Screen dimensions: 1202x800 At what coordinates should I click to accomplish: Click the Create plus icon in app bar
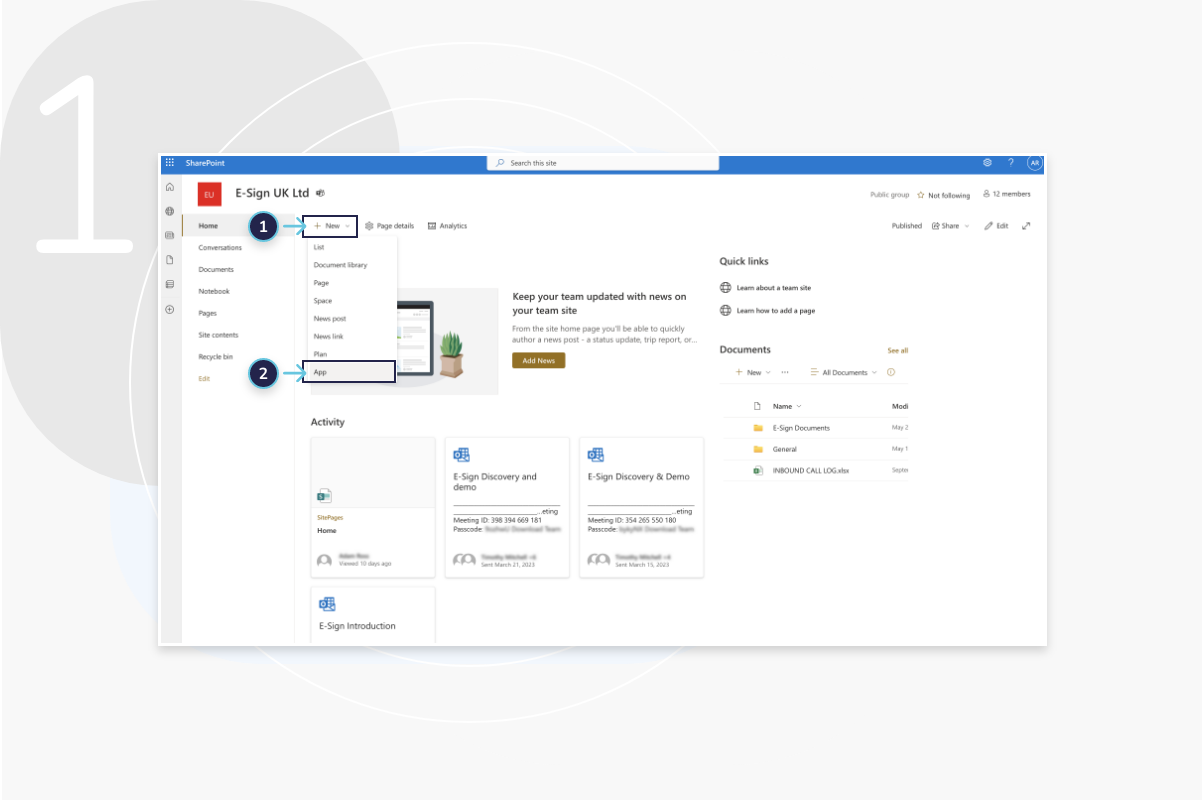(x=170, y=310)
